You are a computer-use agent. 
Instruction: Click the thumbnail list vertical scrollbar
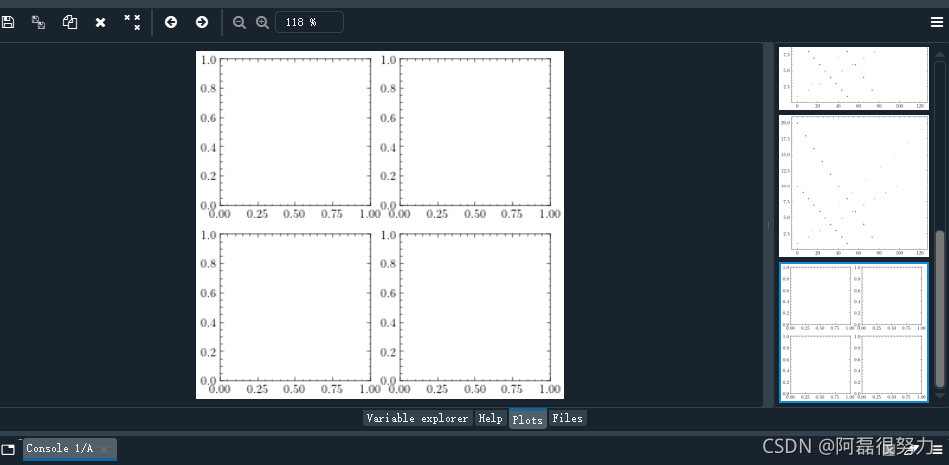click(939, 310)
